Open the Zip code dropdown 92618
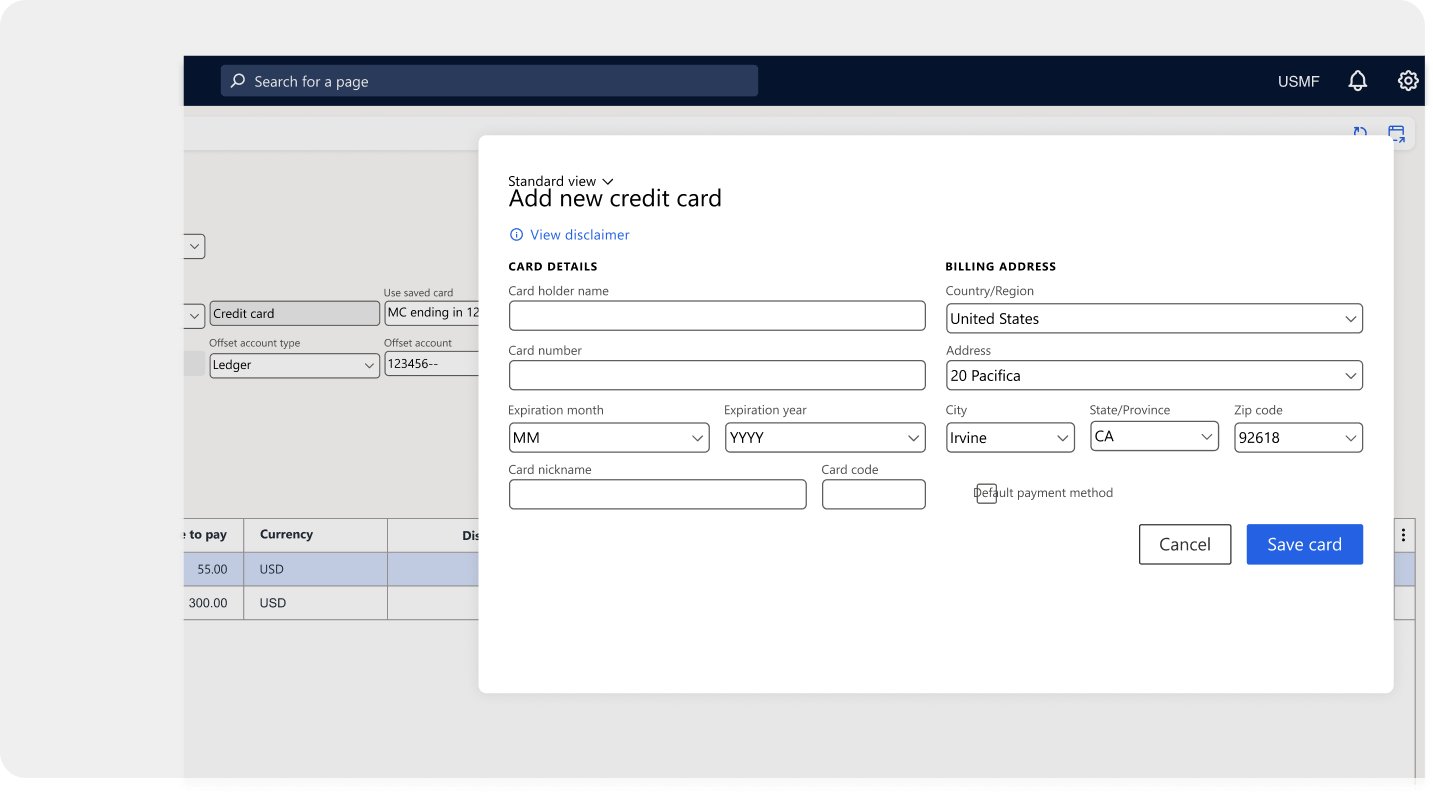This screenshot has height=794, width=1433. (1298, 438)
